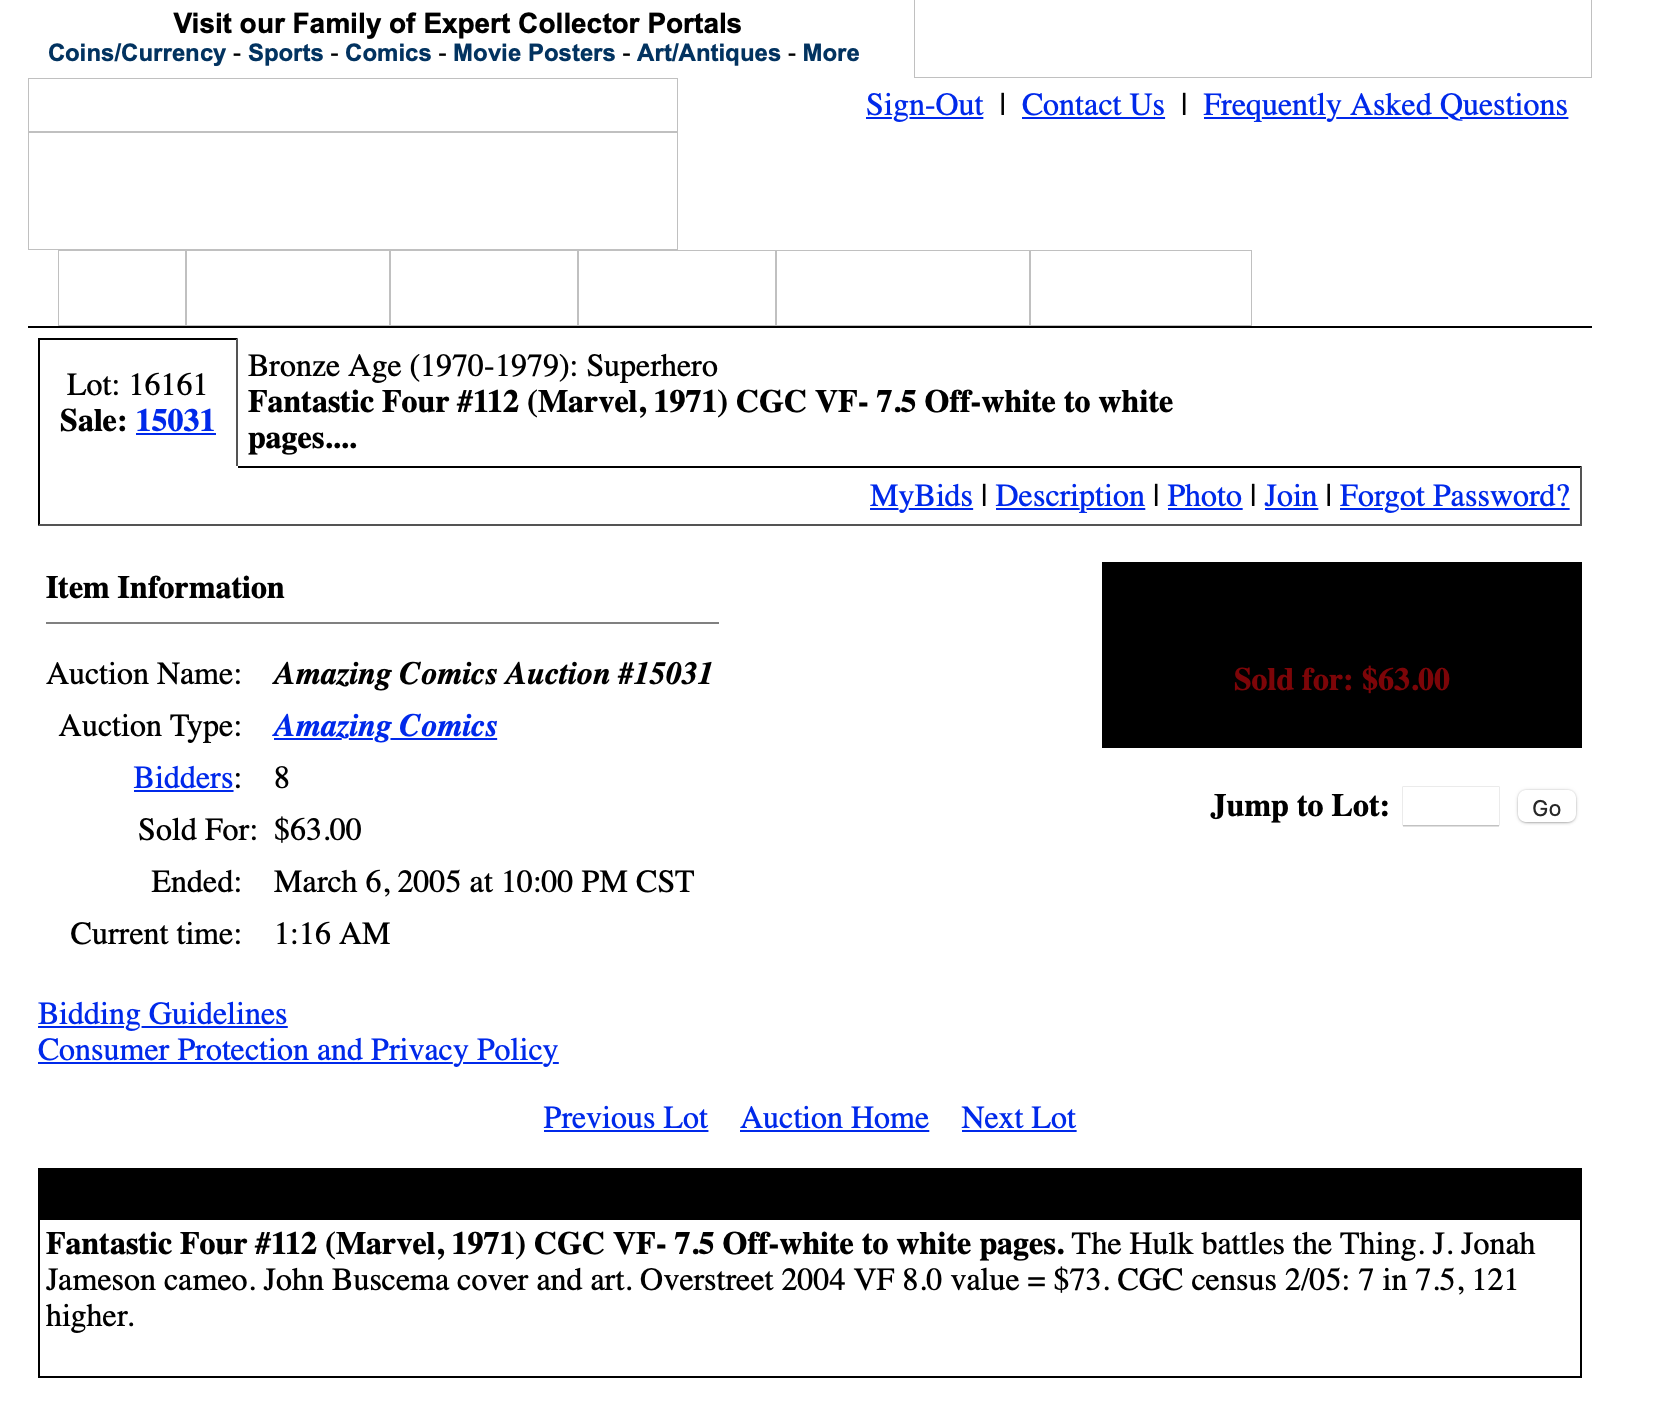1678x1404 pixels.
Task: Visit the Movie Posters portal
Action: click(534, 53)
